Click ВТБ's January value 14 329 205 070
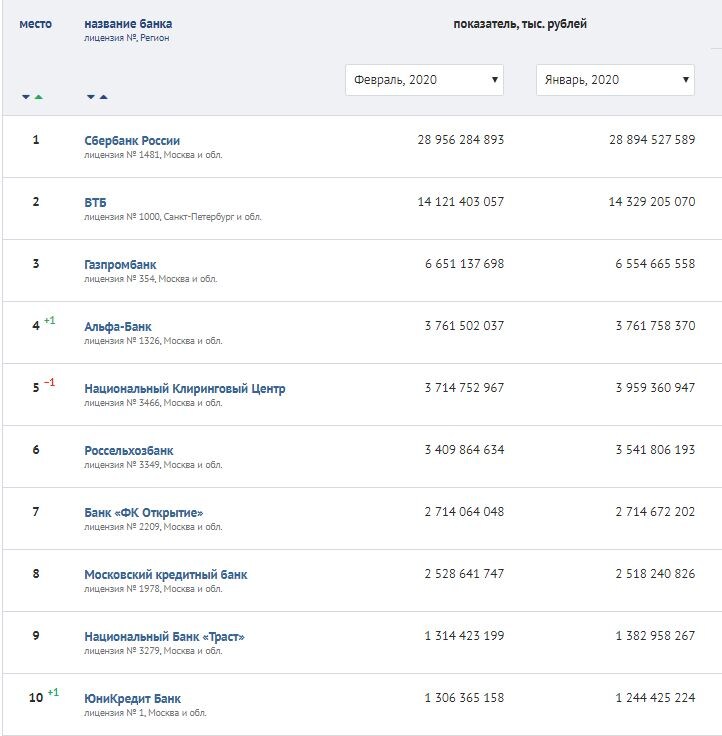The image size is (722, 736). click(x=651, y=202)
